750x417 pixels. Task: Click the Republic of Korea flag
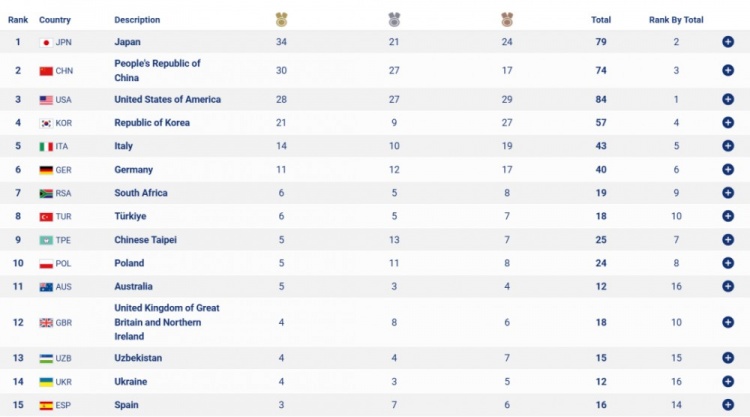coord(45,123)
